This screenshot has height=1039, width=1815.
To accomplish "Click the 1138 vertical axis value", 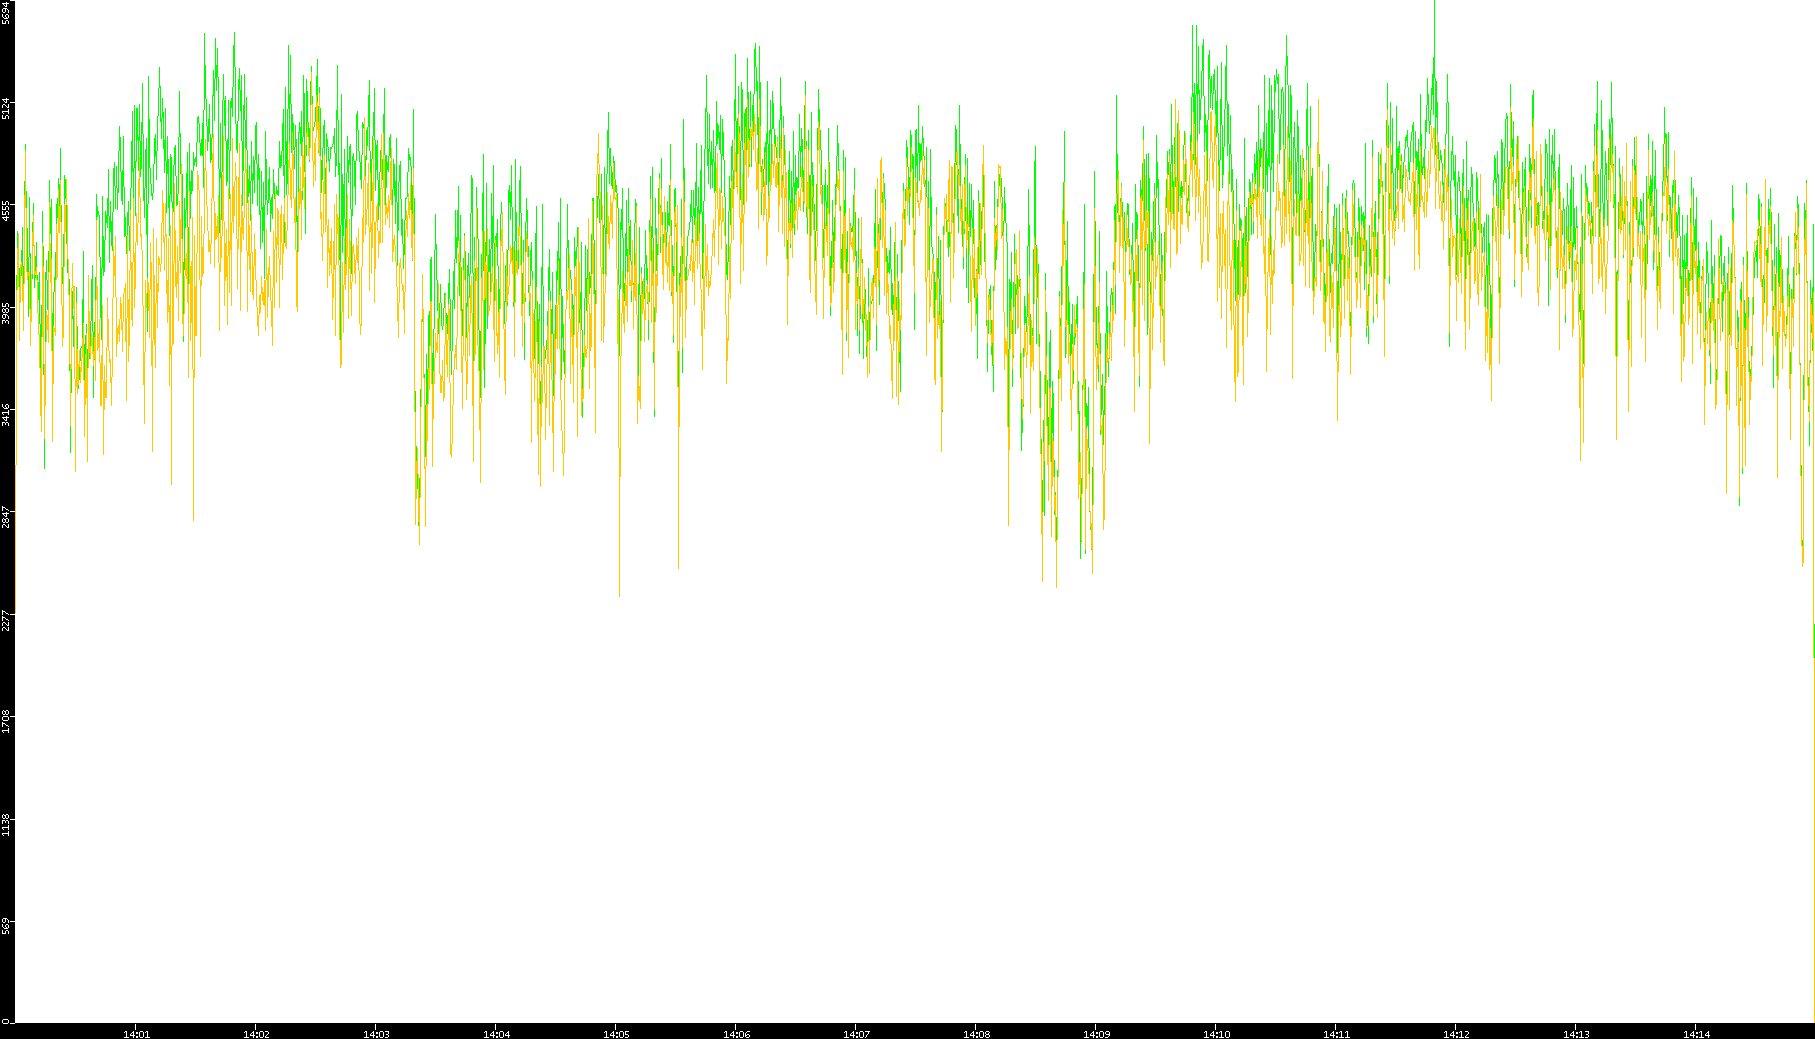I will point(6,825).
